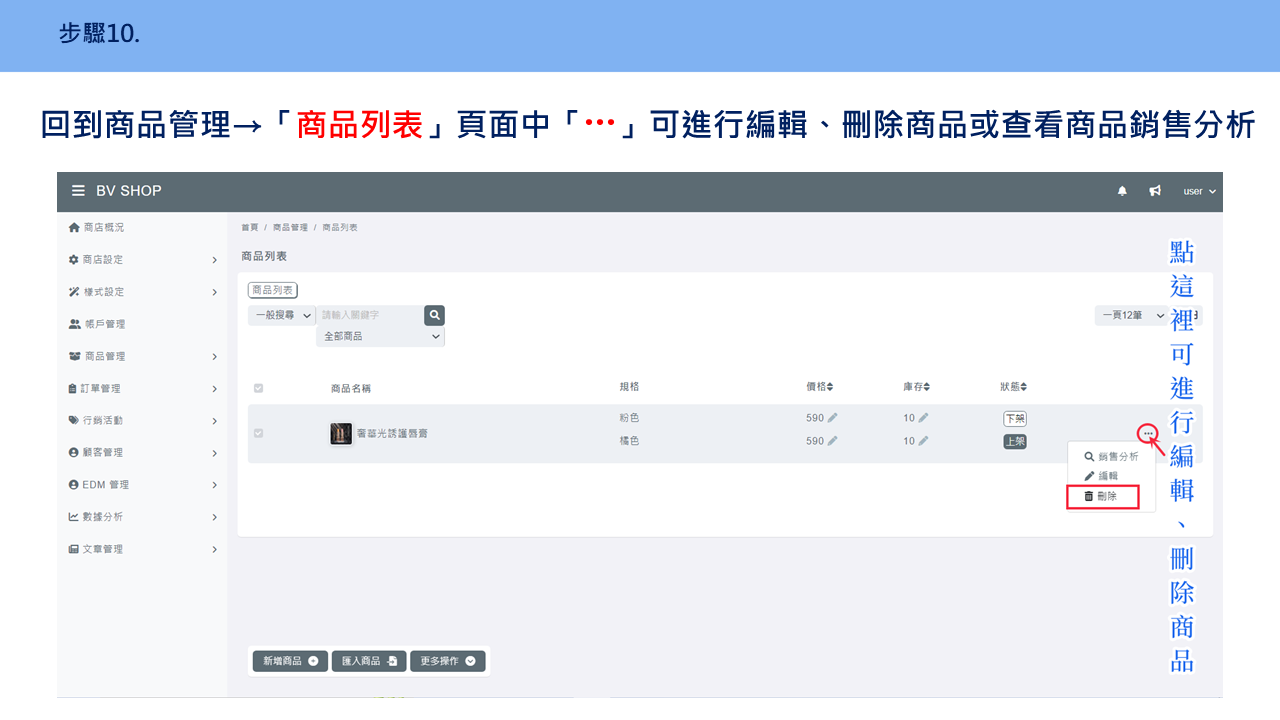Open the 一頁12筆 page size dropdown
Viewport: 1280px width, 720px height.
1132,315
